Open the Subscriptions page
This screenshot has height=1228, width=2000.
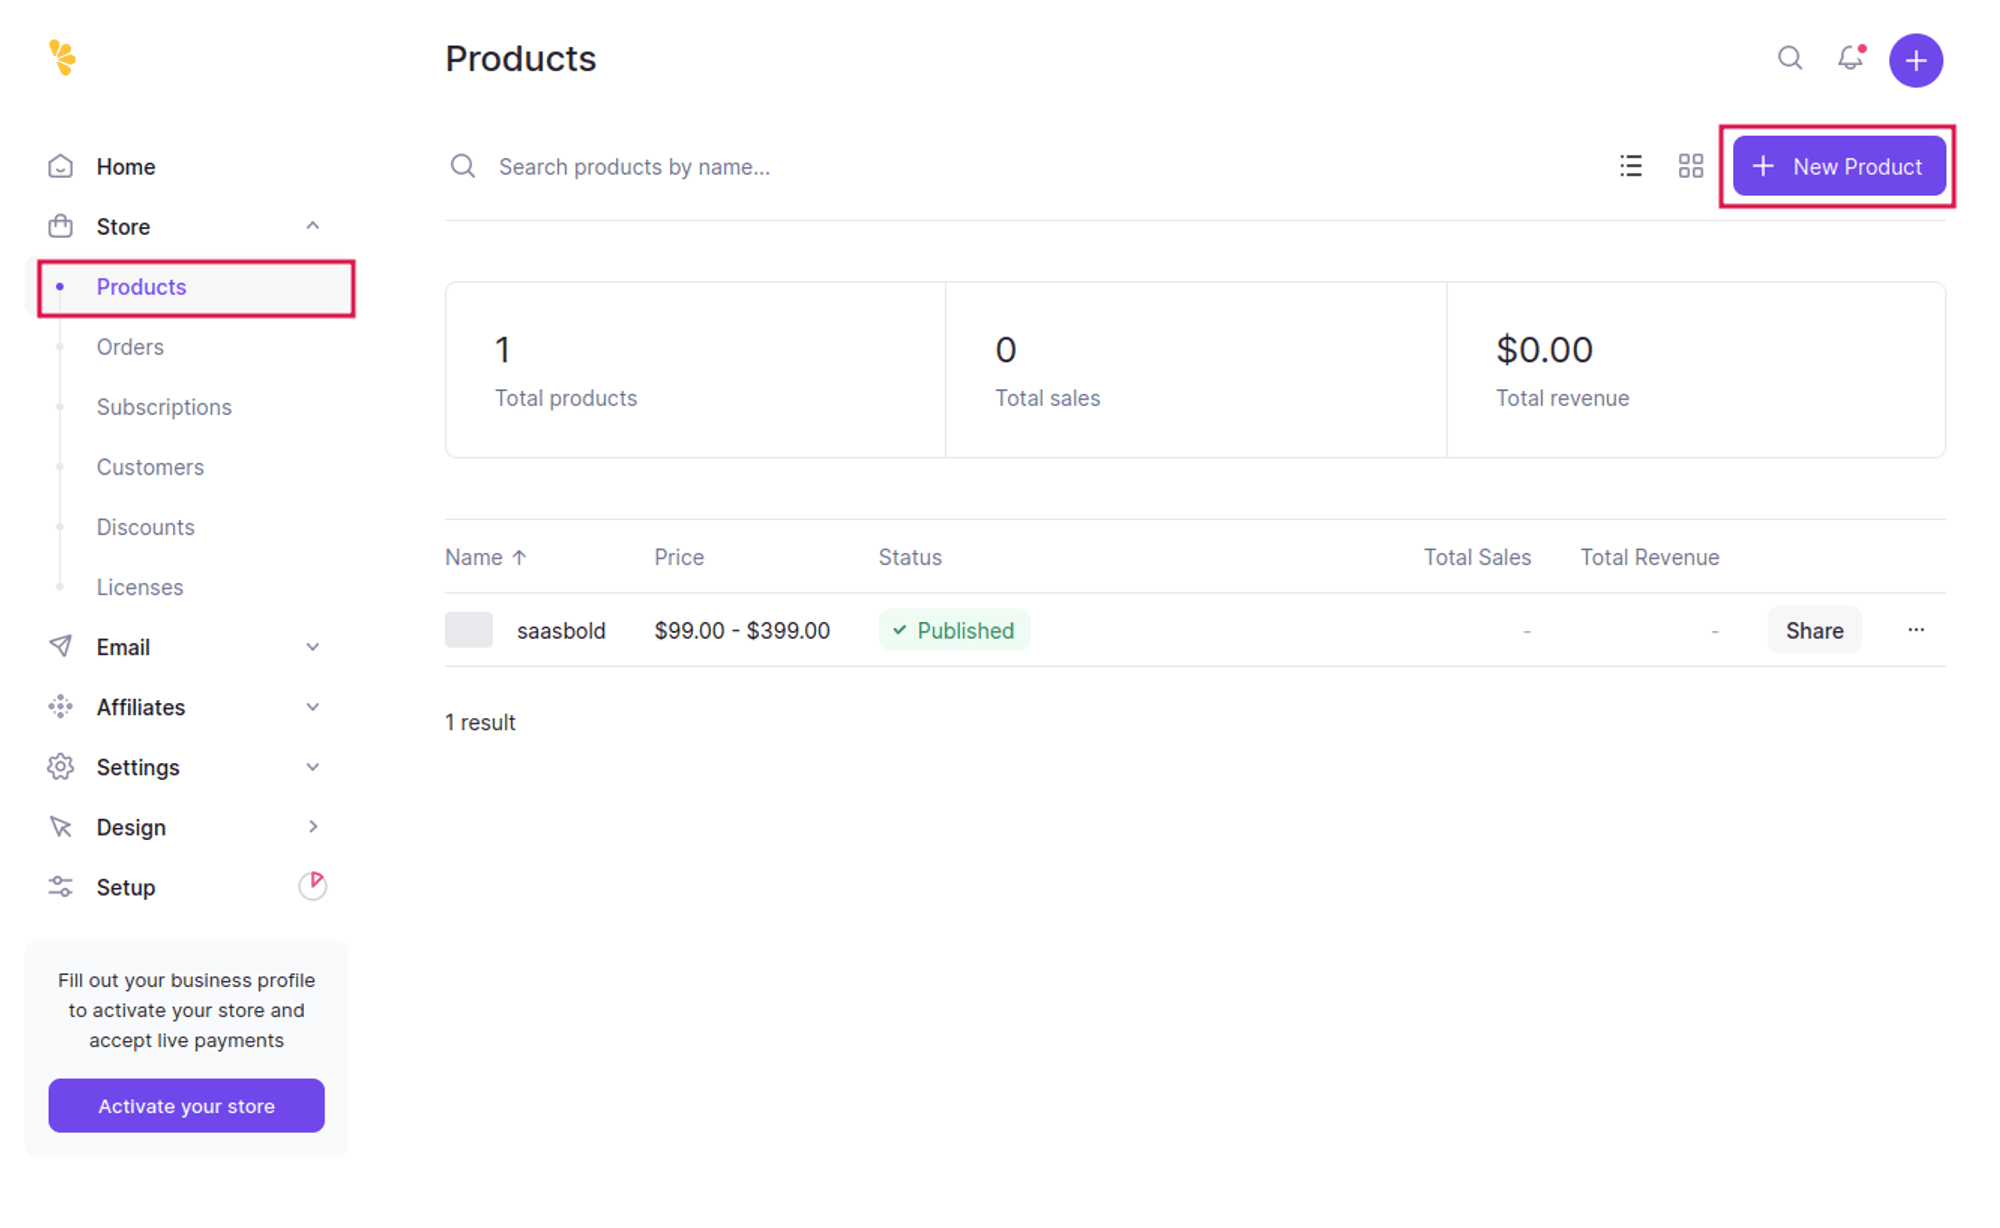point(164,406)
